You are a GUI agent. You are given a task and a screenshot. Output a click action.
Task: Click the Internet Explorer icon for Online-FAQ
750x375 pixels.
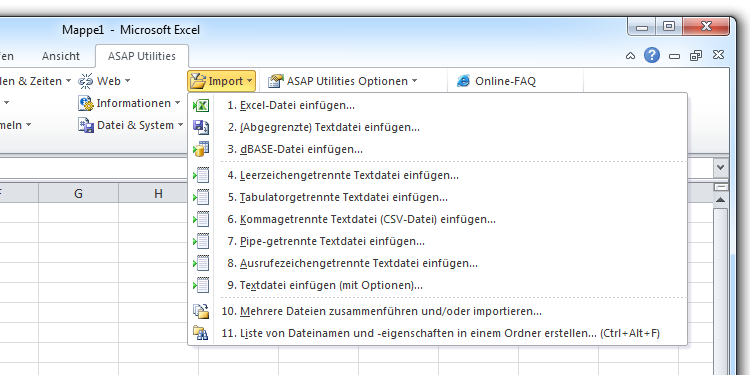pyautogui.click(x=463, y=81)
